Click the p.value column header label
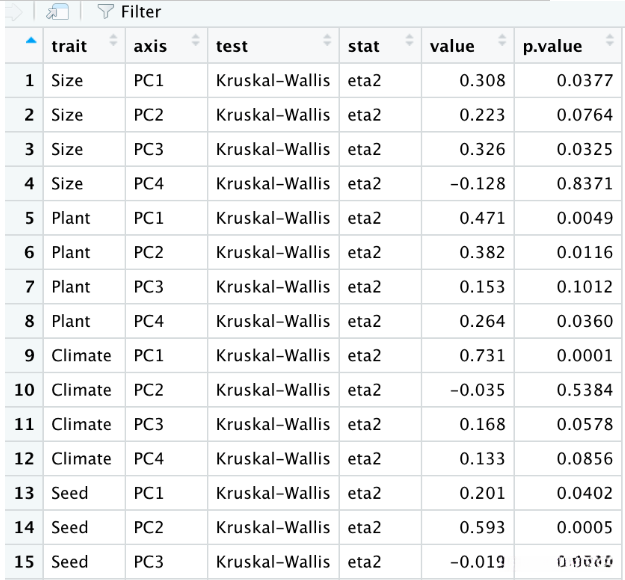625x580 pixels. pyautogui.click(x=553, y=46)
